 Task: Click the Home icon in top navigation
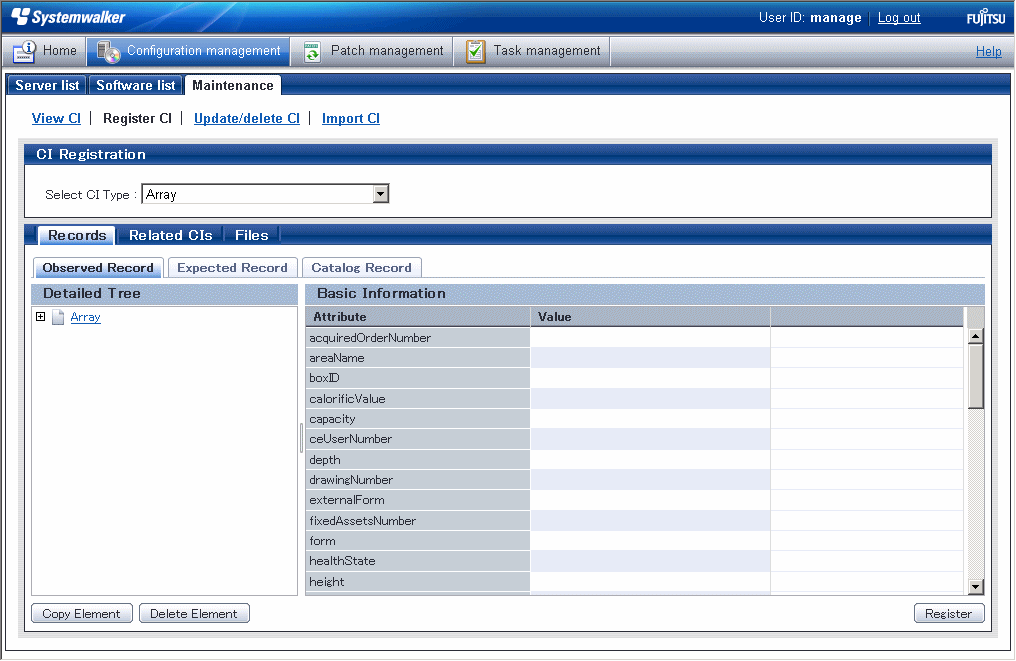click(x=24, y=51)
